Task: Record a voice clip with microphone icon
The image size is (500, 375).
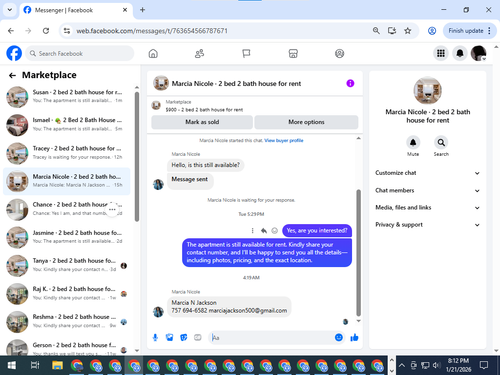Action: pyautogui.click(x=155, y=338)
